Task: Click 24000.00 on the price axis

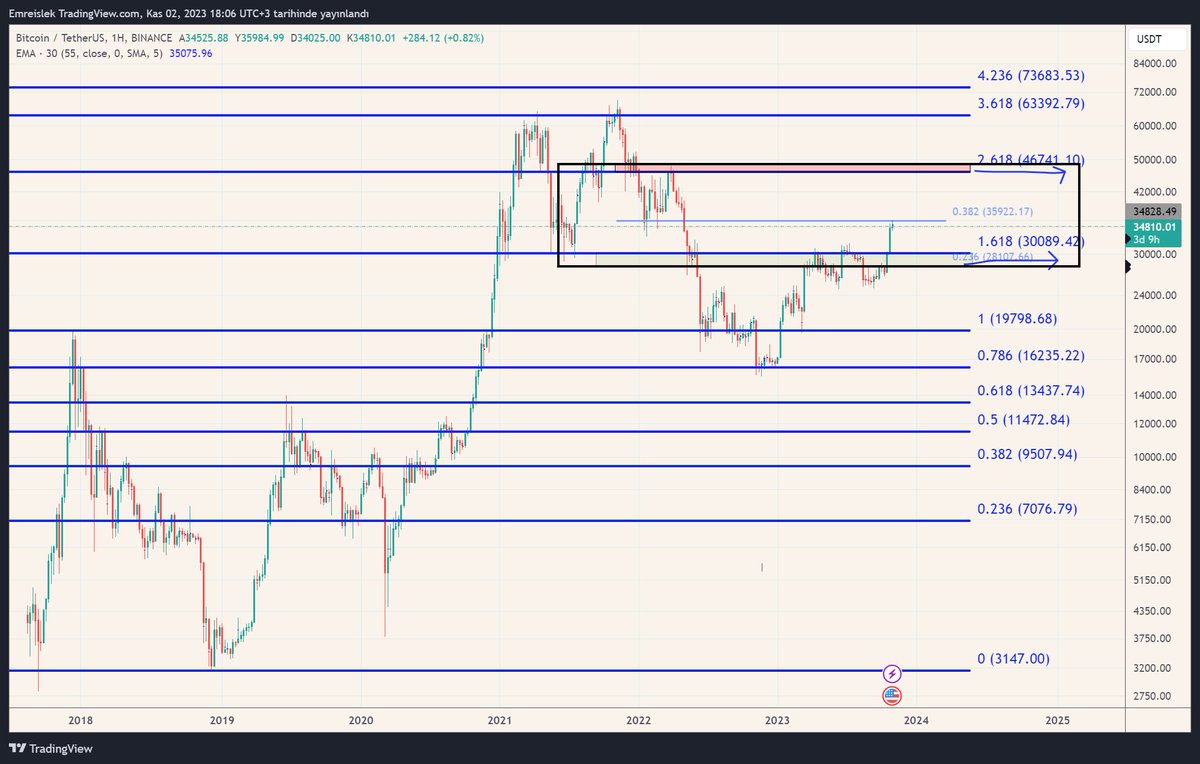Action: (1157, 296)
